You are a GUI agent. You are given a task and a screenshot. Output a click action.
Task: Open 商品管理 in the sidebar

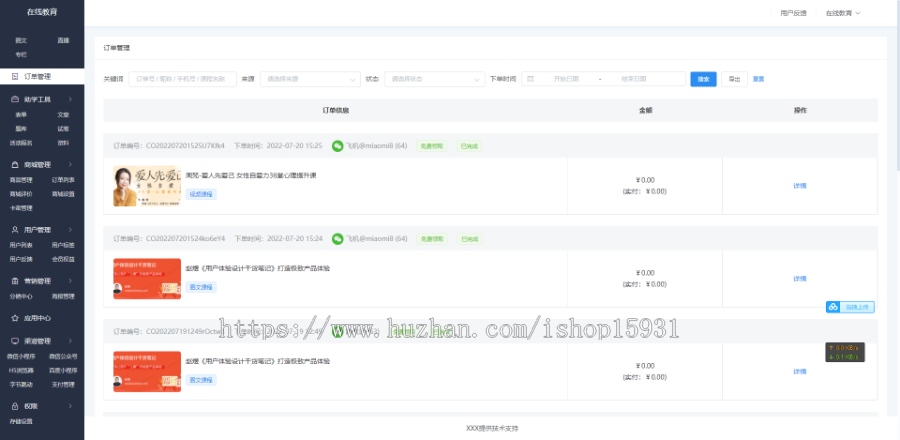point(21,180)
